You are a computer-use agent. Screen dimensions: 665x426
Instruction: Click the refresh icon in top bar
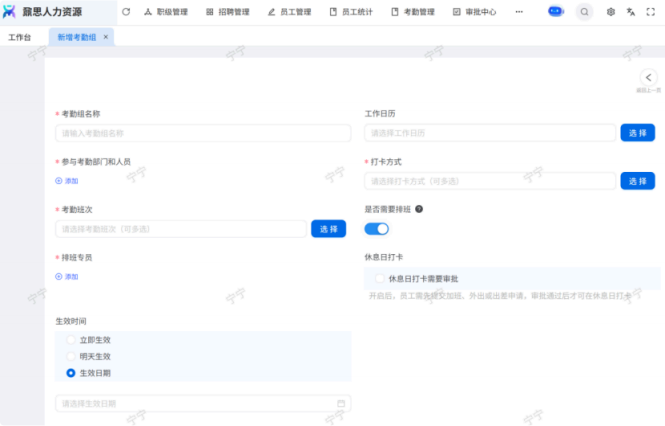[x=126, y=12]
